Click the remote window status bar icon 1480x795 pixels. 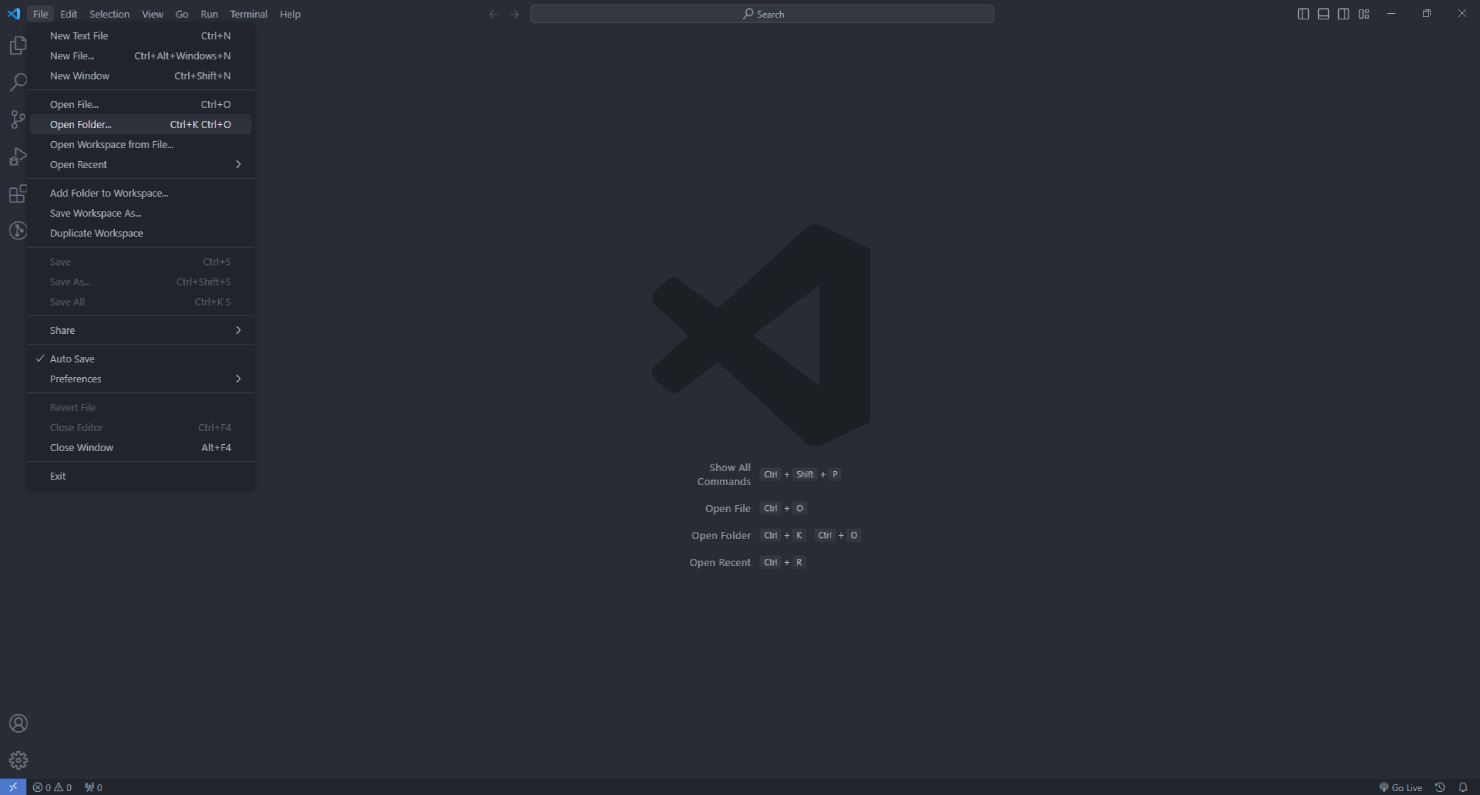pos(13,787)
